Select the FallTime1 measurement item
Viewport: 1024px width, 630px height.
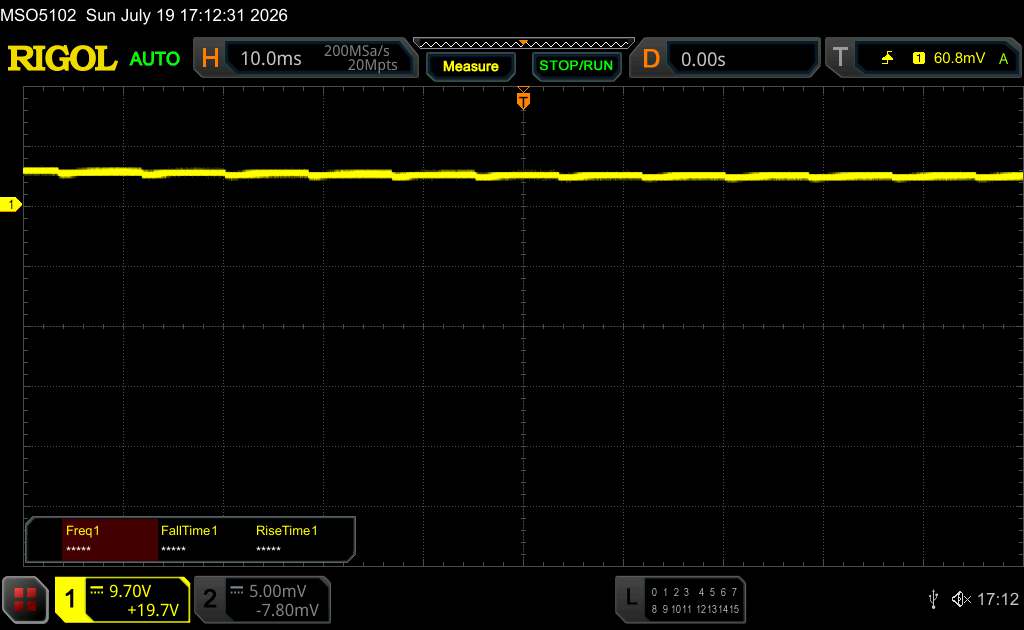(189, 539)
